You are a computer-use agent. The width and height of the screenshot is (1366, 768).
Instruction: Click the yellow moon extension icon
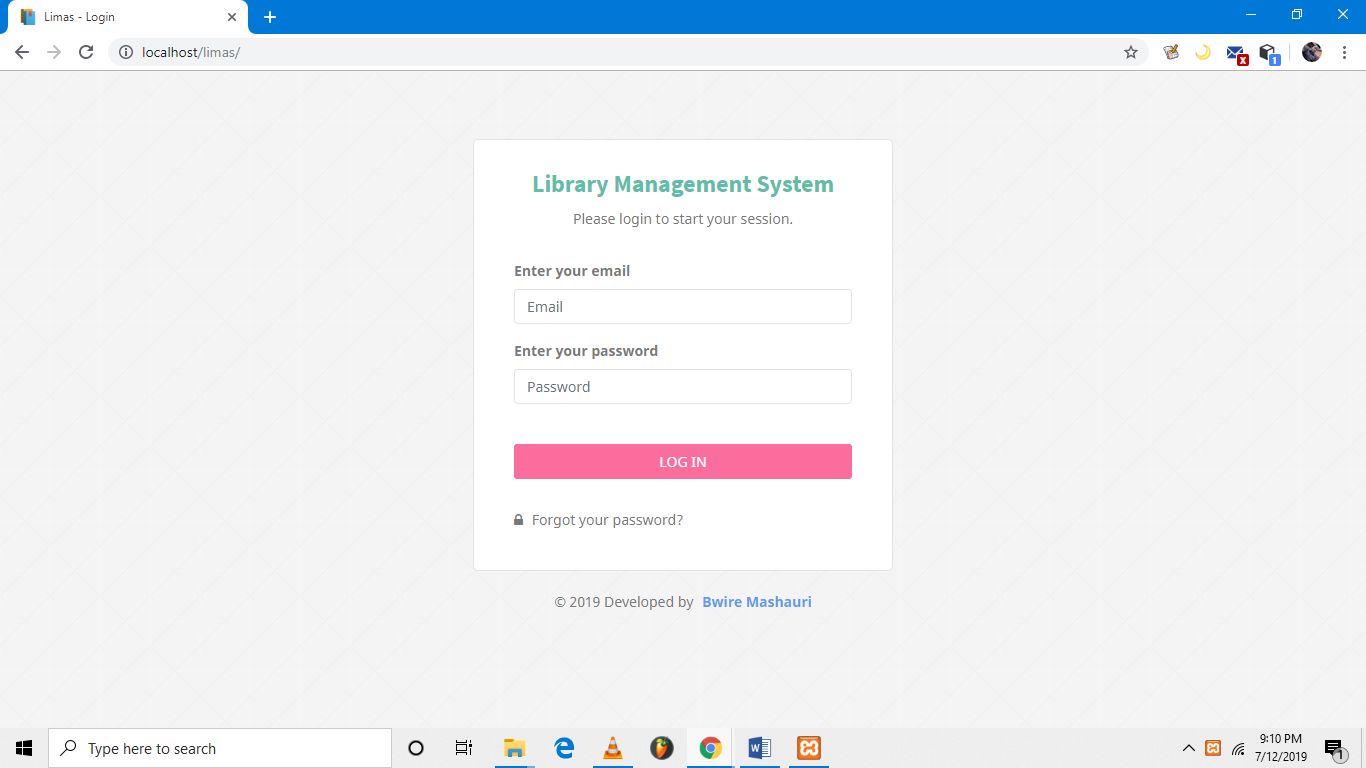pyautogui.click(x=1203, y=52)
